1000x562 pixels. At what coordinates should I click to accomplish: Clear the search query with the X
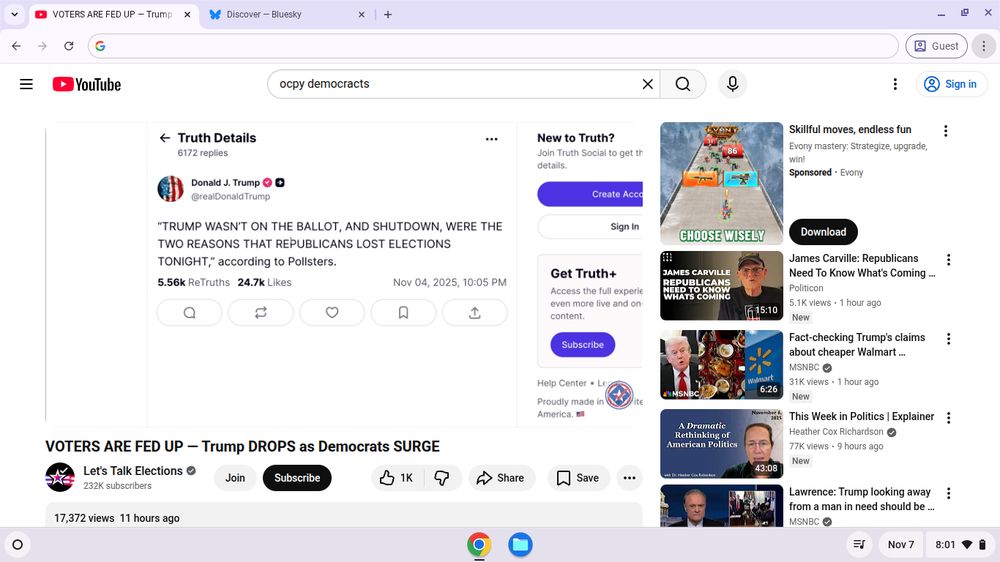coord(647,84)
